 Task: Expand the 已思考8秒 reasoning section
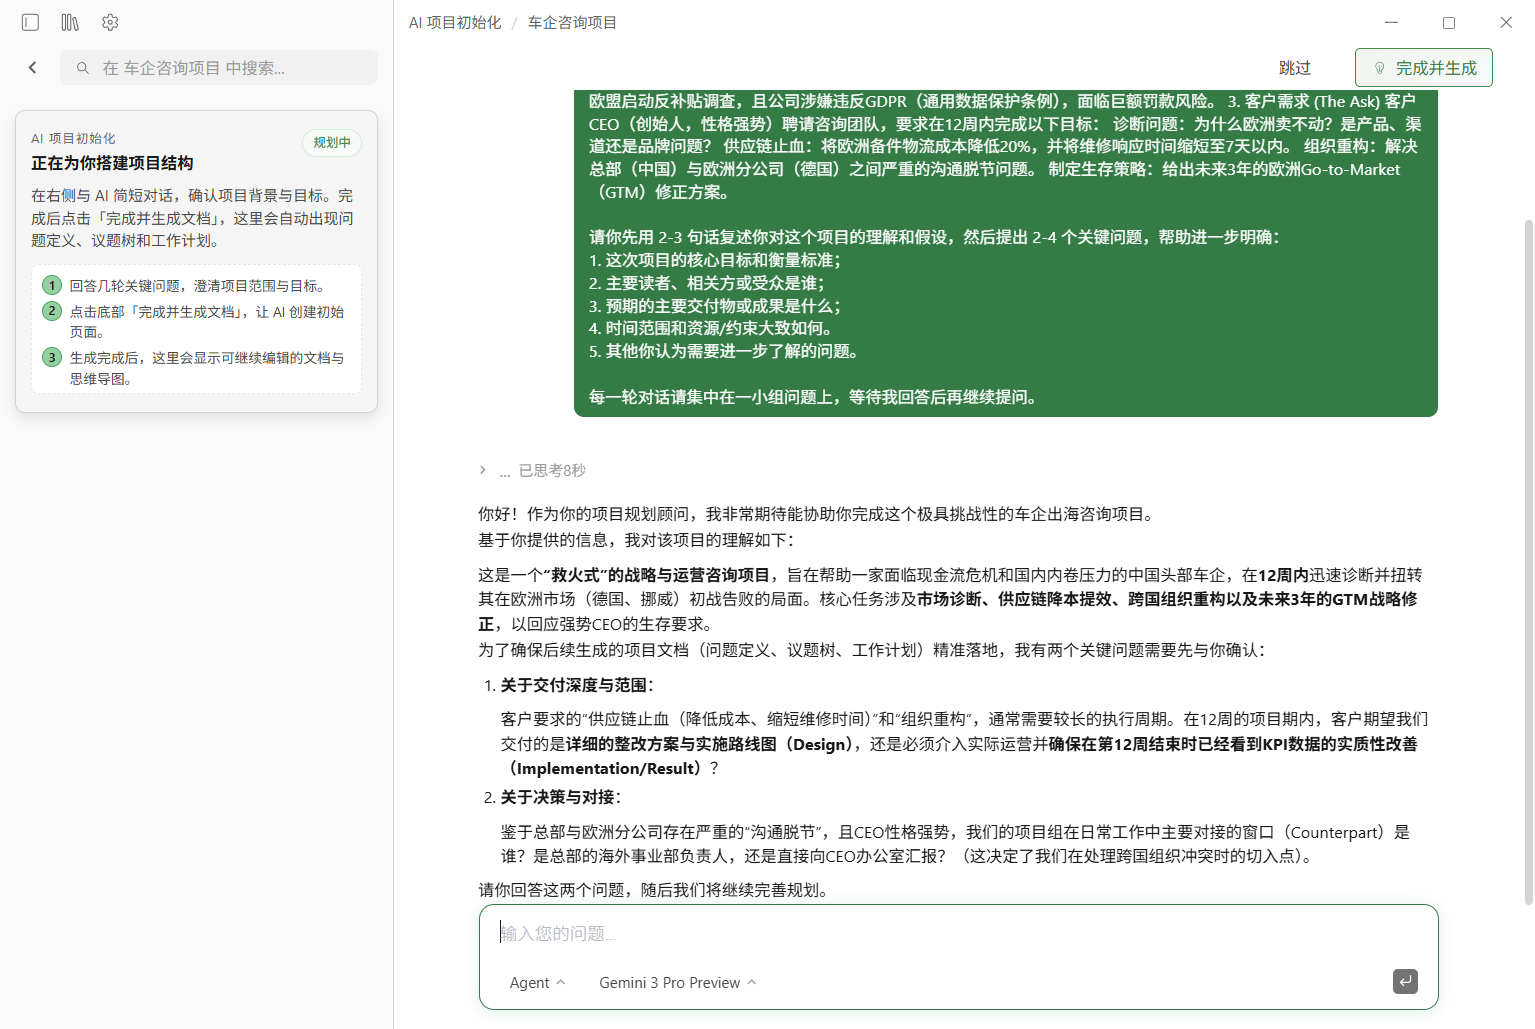[549, 470]
